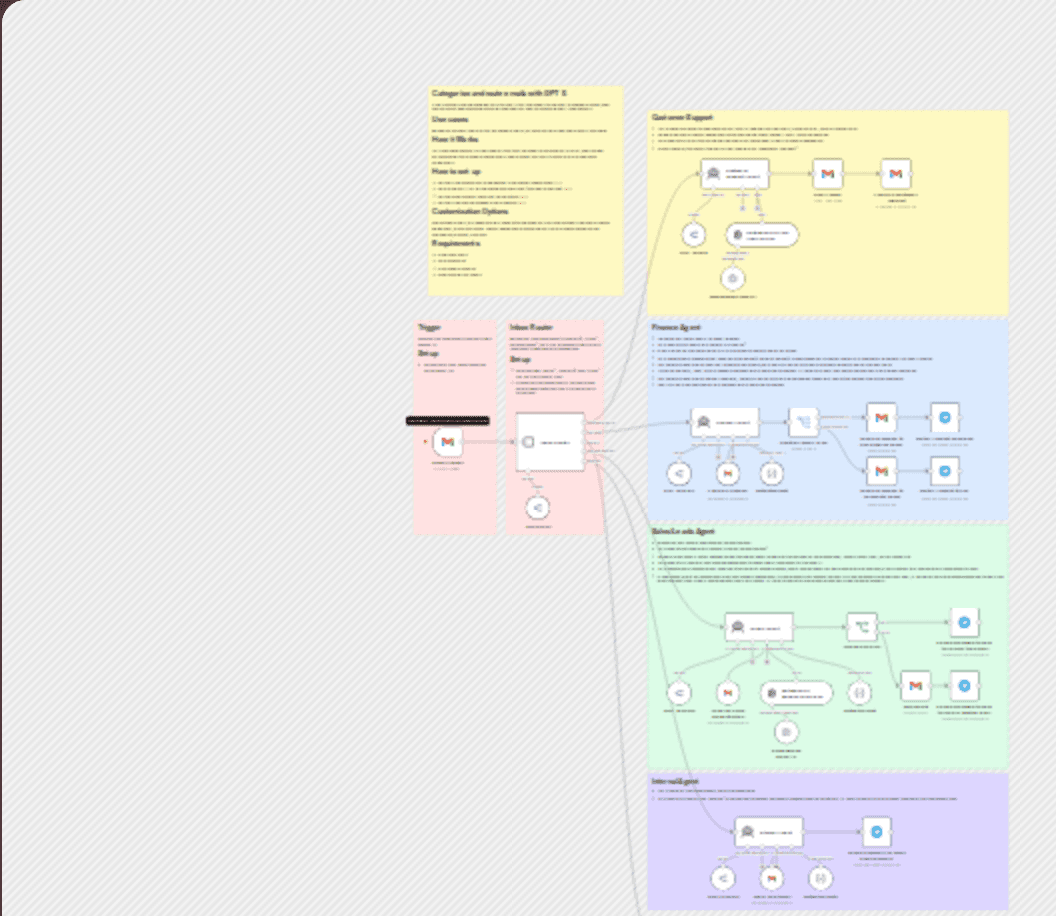
Task: Select the last Gmail node in Customer Support flow
Action: (896, 174)
